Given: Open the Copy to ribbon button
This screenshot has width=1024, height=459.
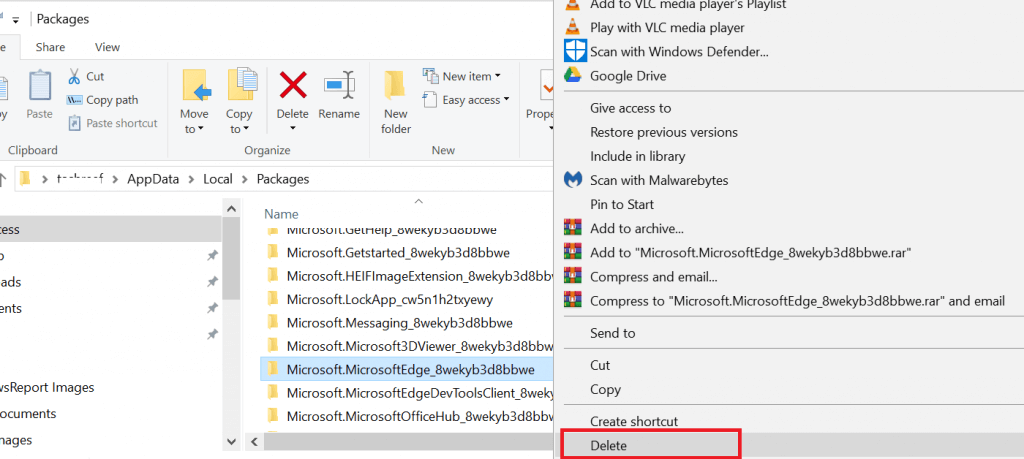Looking at the screenshot, I should point(240,101).
